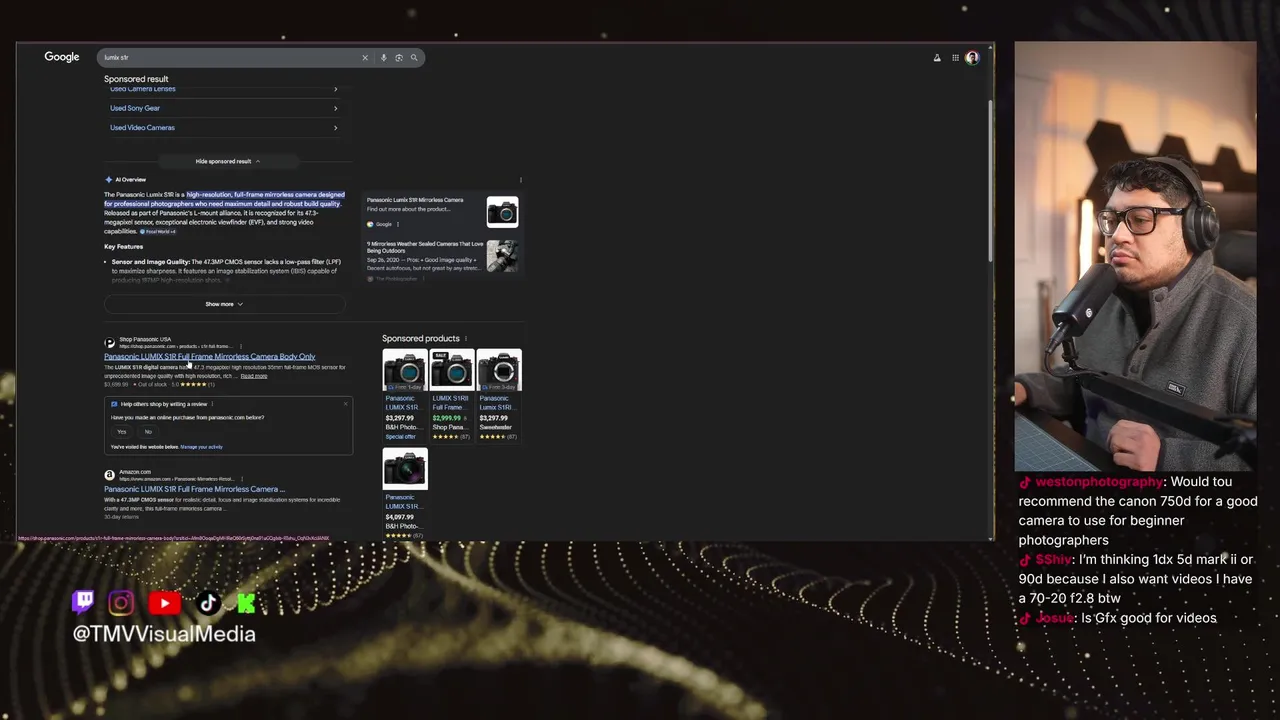Dismiss the write-a-review card
This screenshot has height=720, width=1280.
346,404
